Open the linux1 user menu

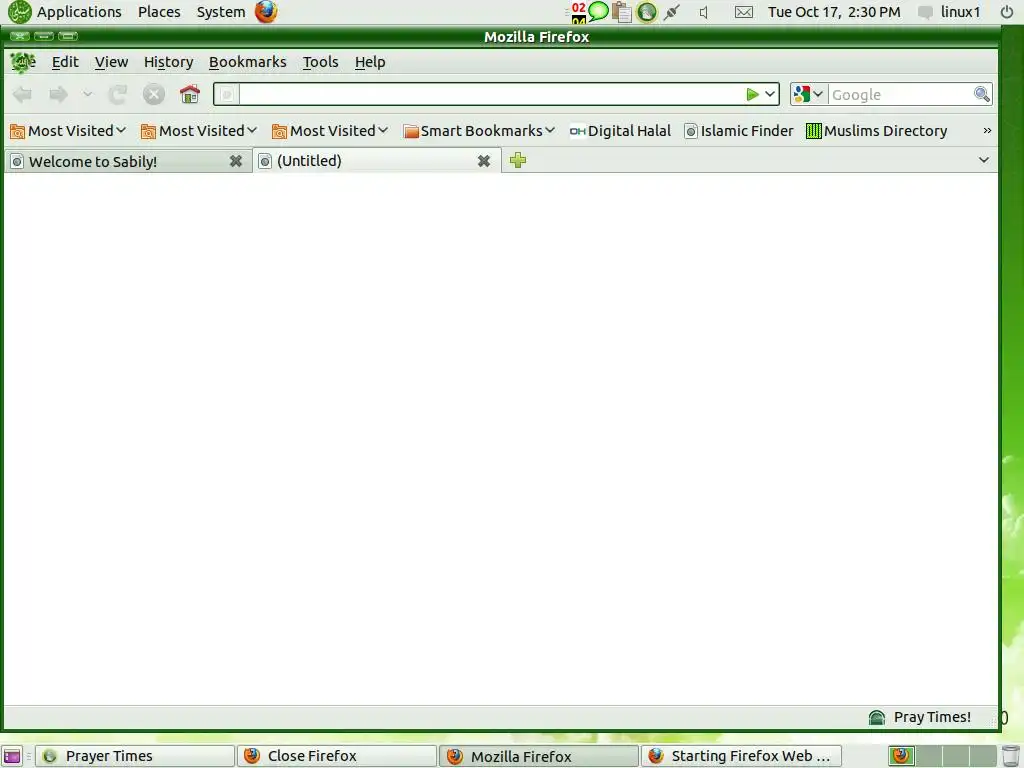(x=950, y=12)
